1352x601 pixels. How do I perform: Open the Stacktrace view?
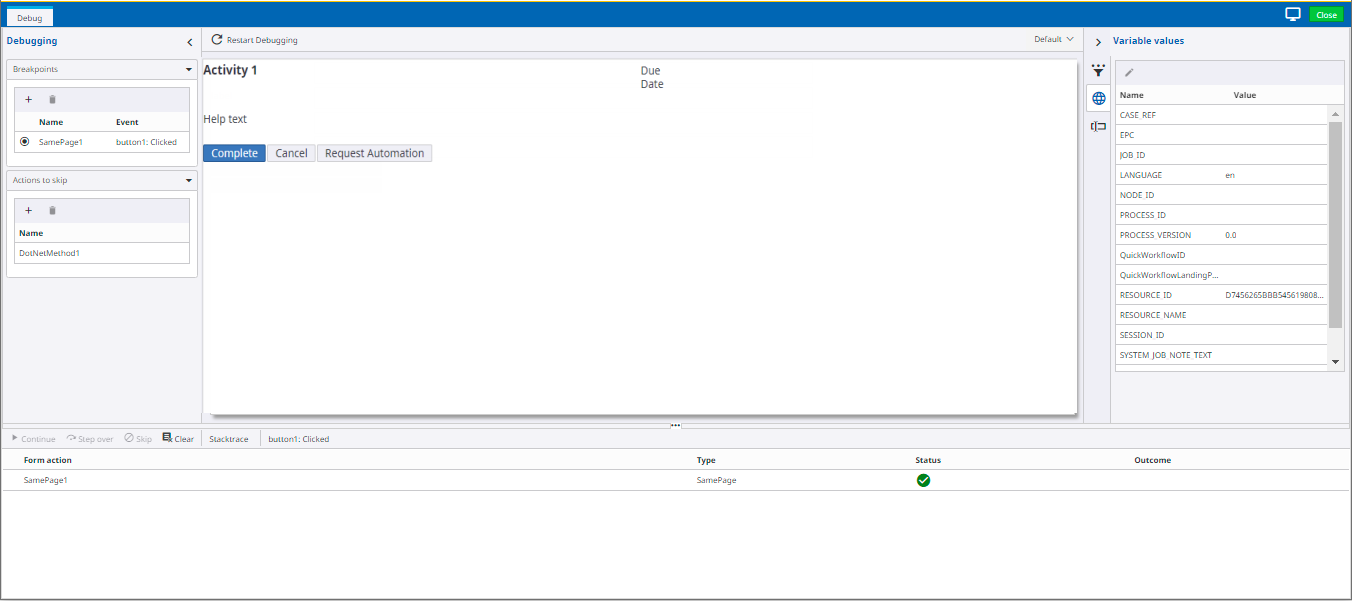click(x=228, y=437)
